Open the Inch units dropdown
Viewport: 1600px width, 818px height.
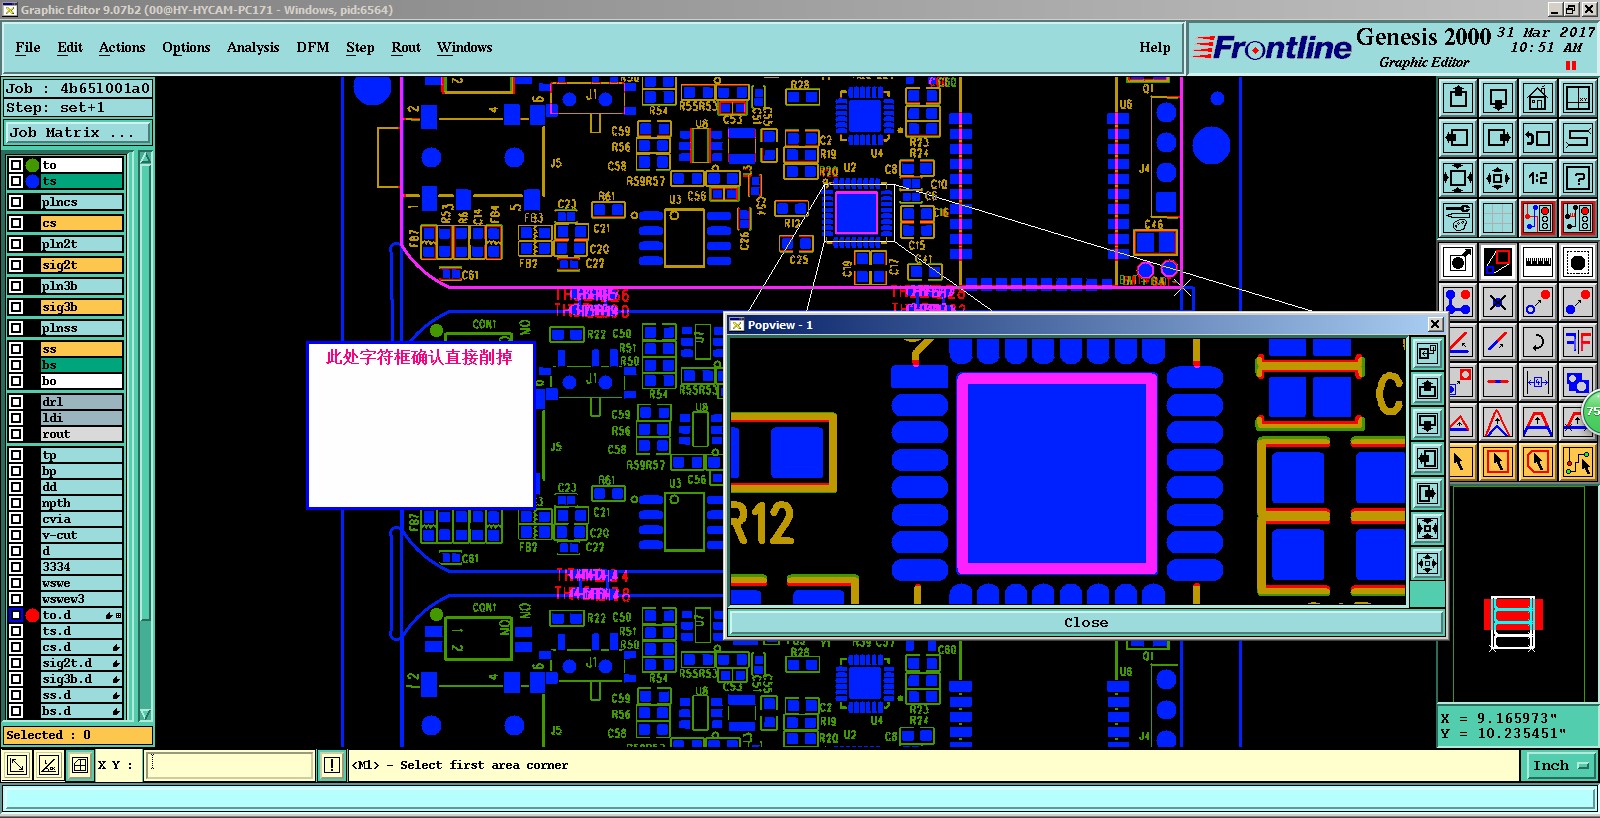[x=1560, y=765]
